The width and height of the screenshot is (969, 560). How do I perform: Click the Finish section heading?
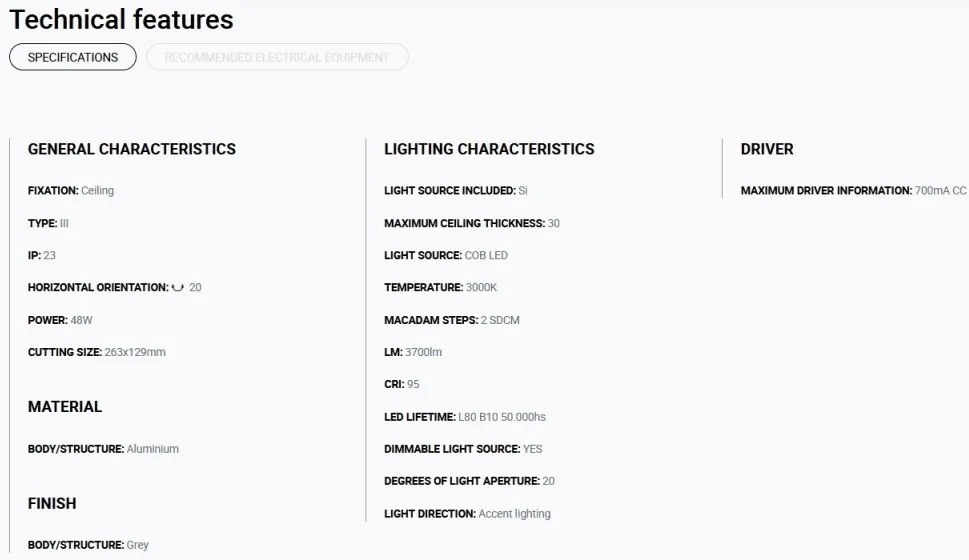pos(52,503)
